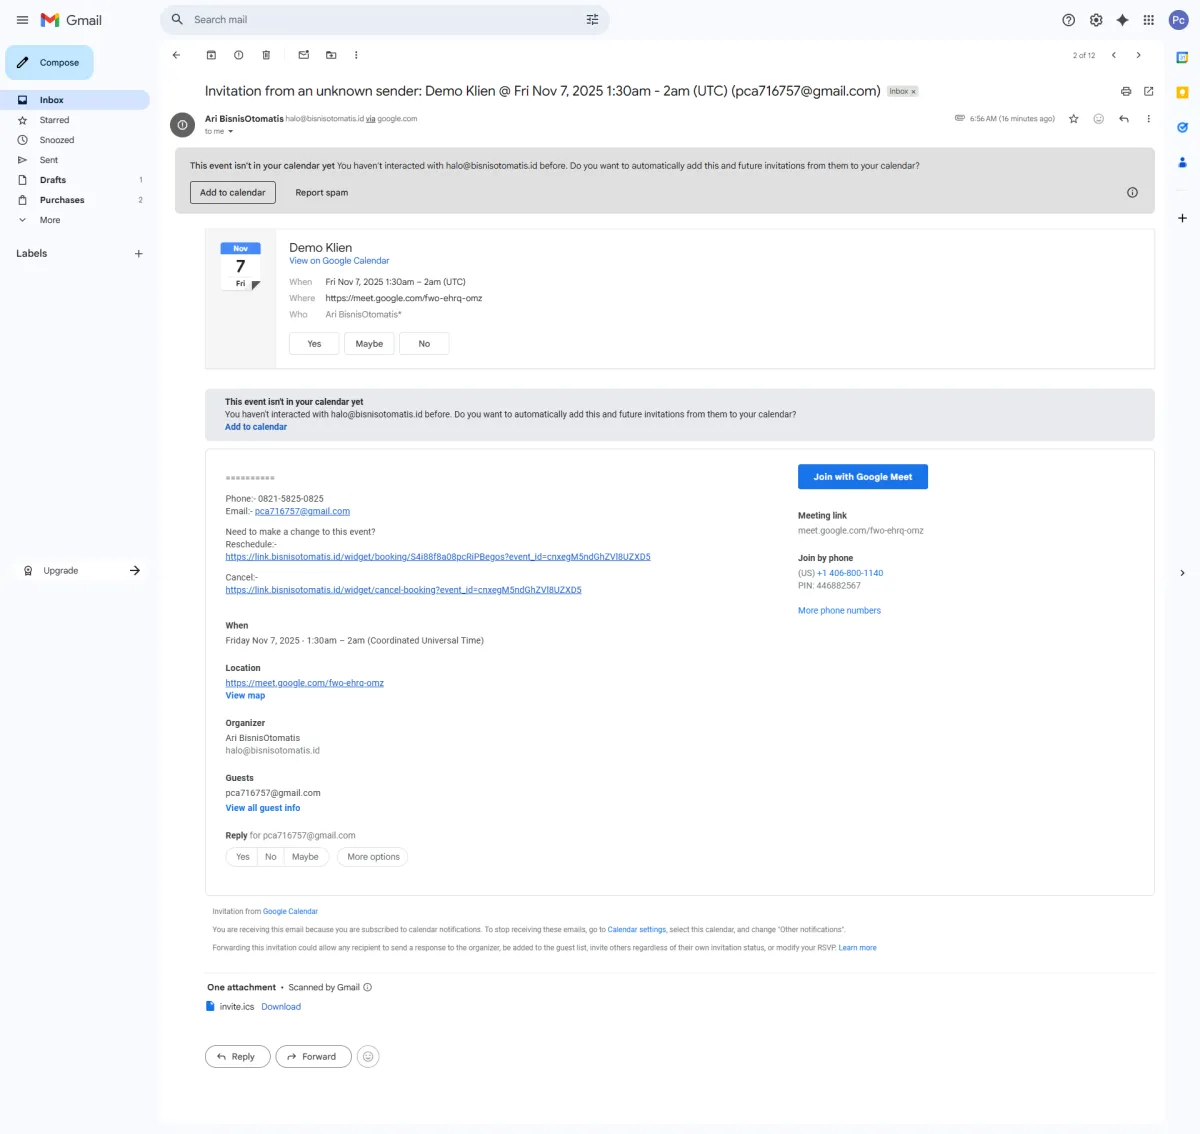The height and width of the screenshot is (1134, 1200).
Task: Click More phone numbers link
Action: tap(839, 611)
